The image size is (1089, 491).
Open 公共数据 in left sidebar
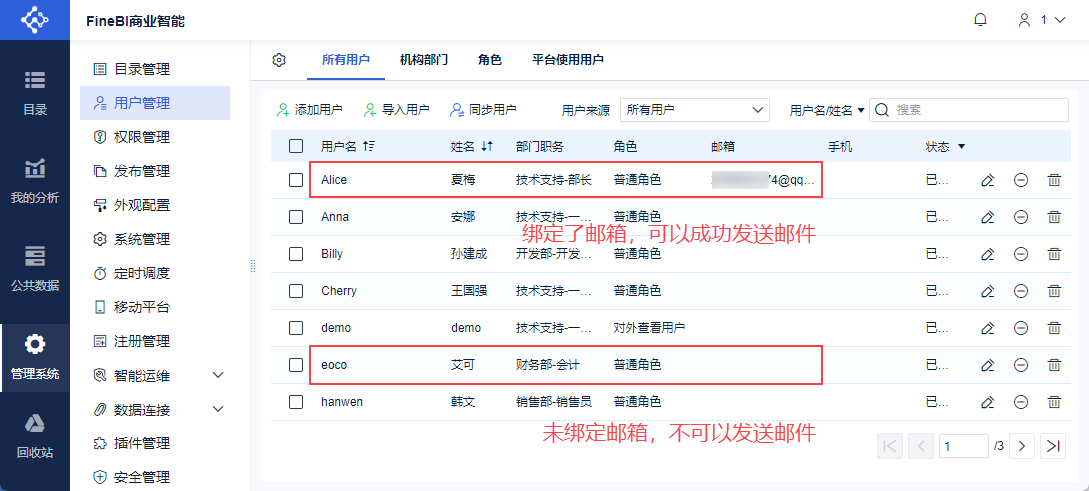35,267
